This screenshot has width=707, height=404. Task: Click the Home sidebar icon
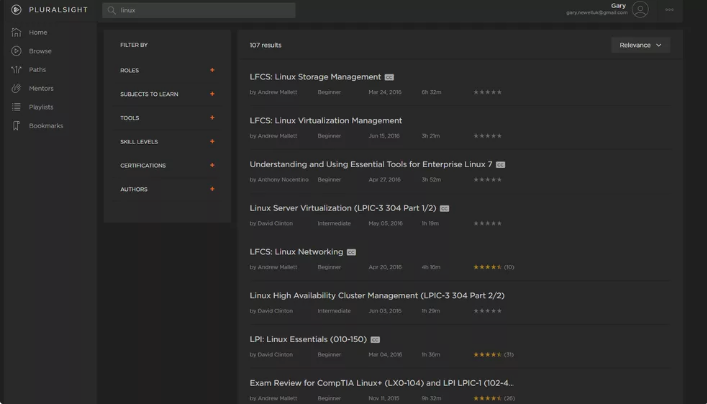pyautogui.click(x=16, y=32)
